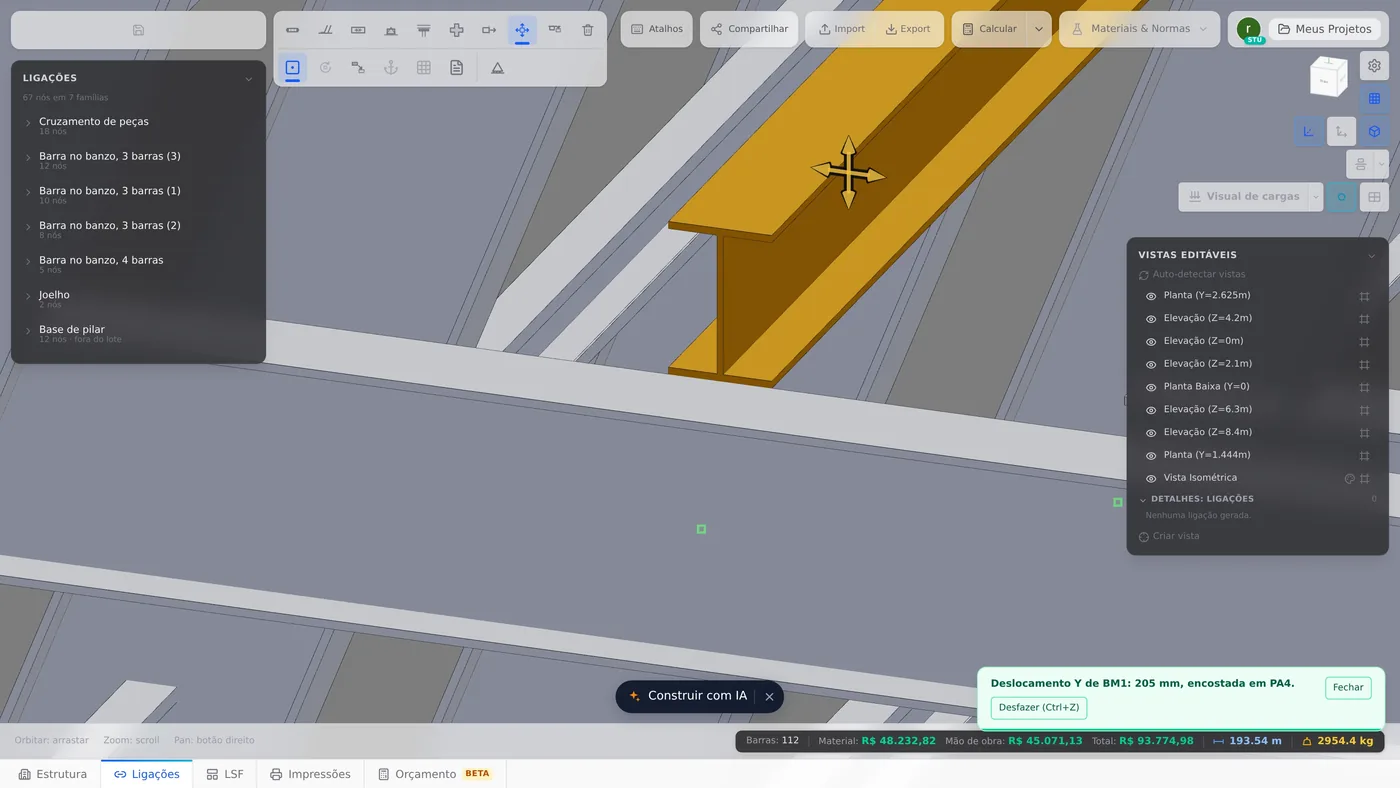
Task: Toggle visibility of Elevação (Z=6.3m)
Action: [x=1151, y=410]
